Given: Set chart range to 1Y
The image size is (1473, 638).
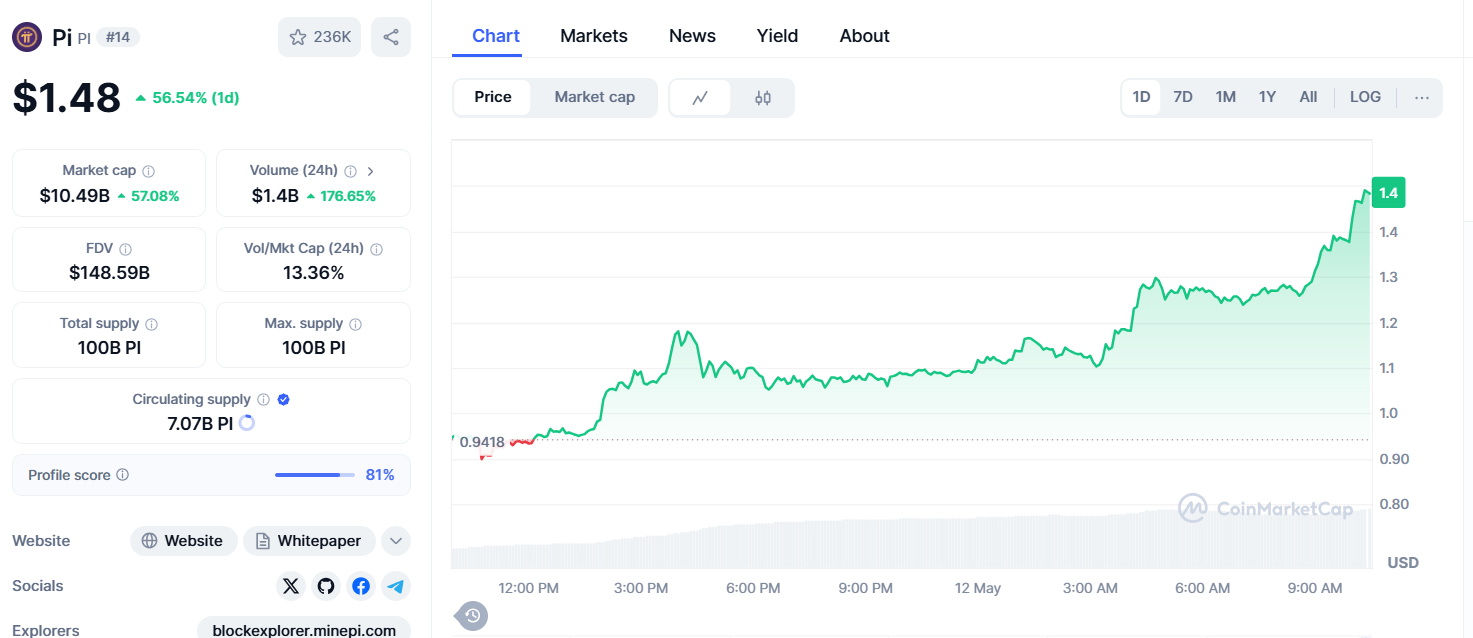Looking at the screenshot, I should coord(1268,97).
